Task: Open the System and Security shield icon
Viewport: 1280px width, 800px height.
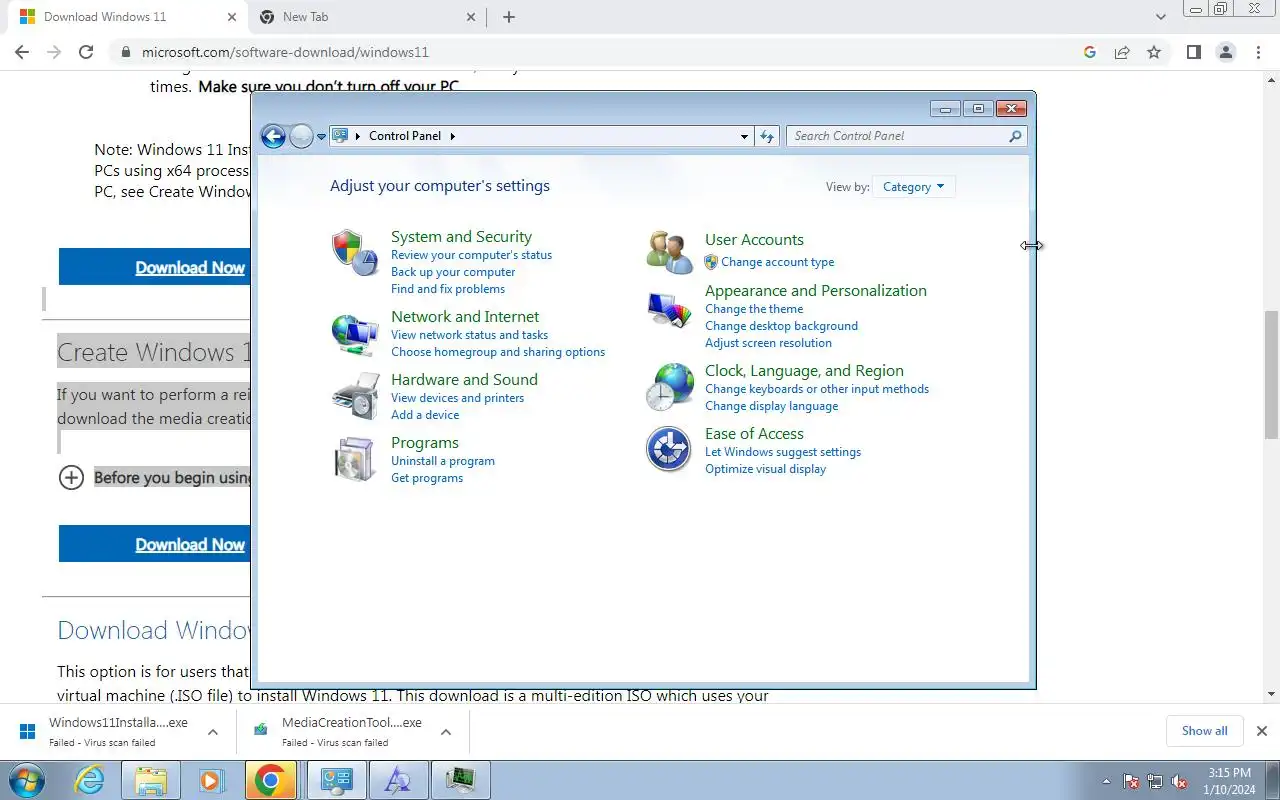Action: pyautogui.click(x=354, y=252)
